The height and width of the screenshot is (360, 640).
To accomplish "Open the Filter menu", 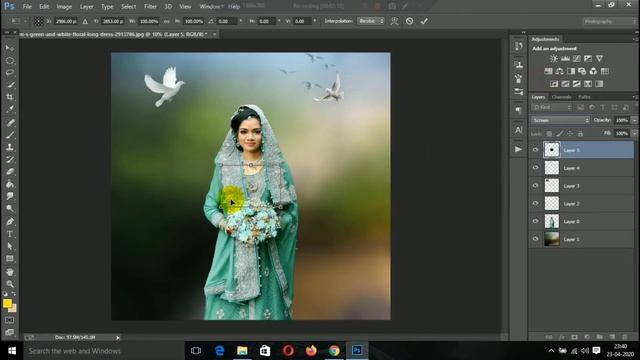I will coord(150,7).
